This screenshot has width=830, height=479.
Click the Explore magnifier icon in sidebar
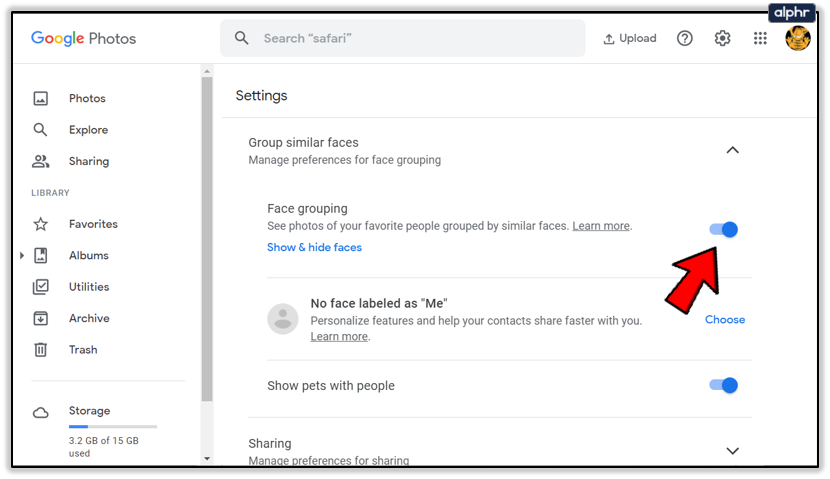(x=41, y=130)
